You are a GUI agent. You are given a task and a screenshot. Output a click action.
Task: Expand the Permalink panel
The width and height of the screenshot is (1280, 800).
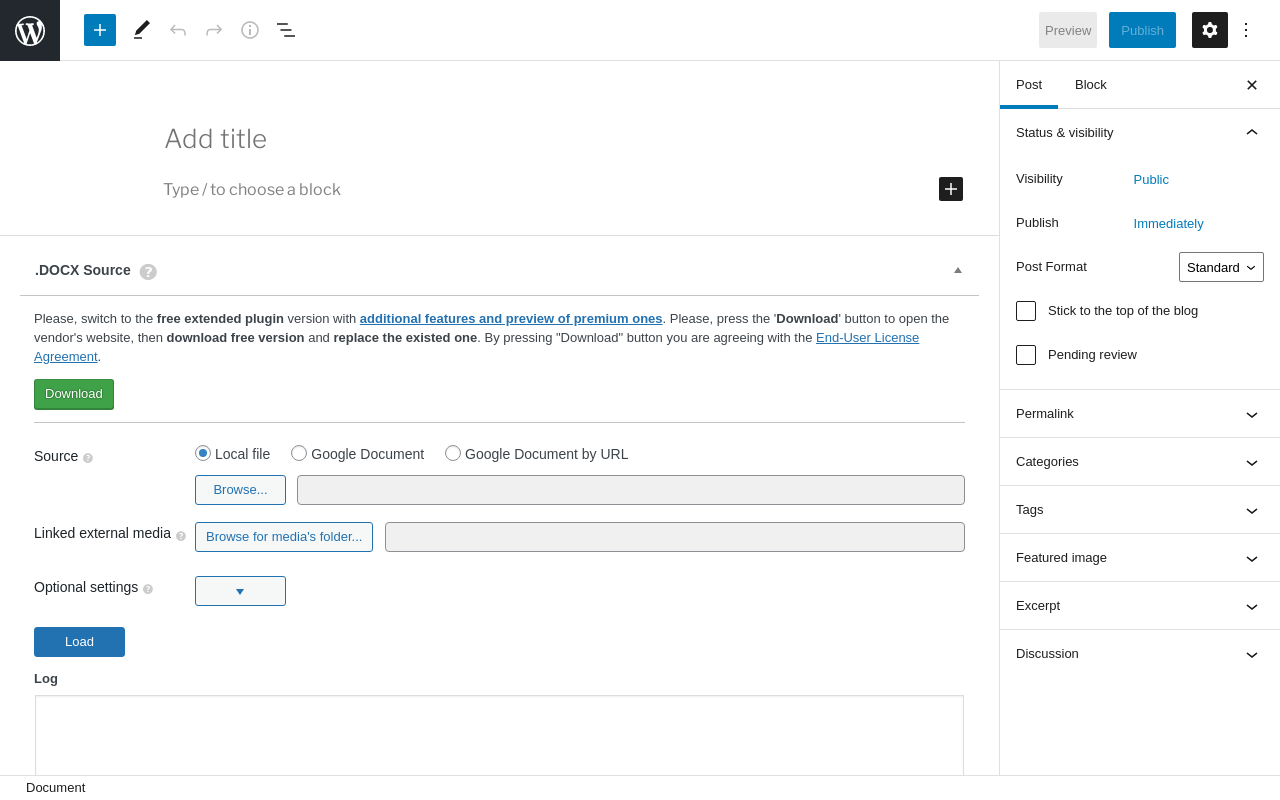click(x=1139, y=414)
